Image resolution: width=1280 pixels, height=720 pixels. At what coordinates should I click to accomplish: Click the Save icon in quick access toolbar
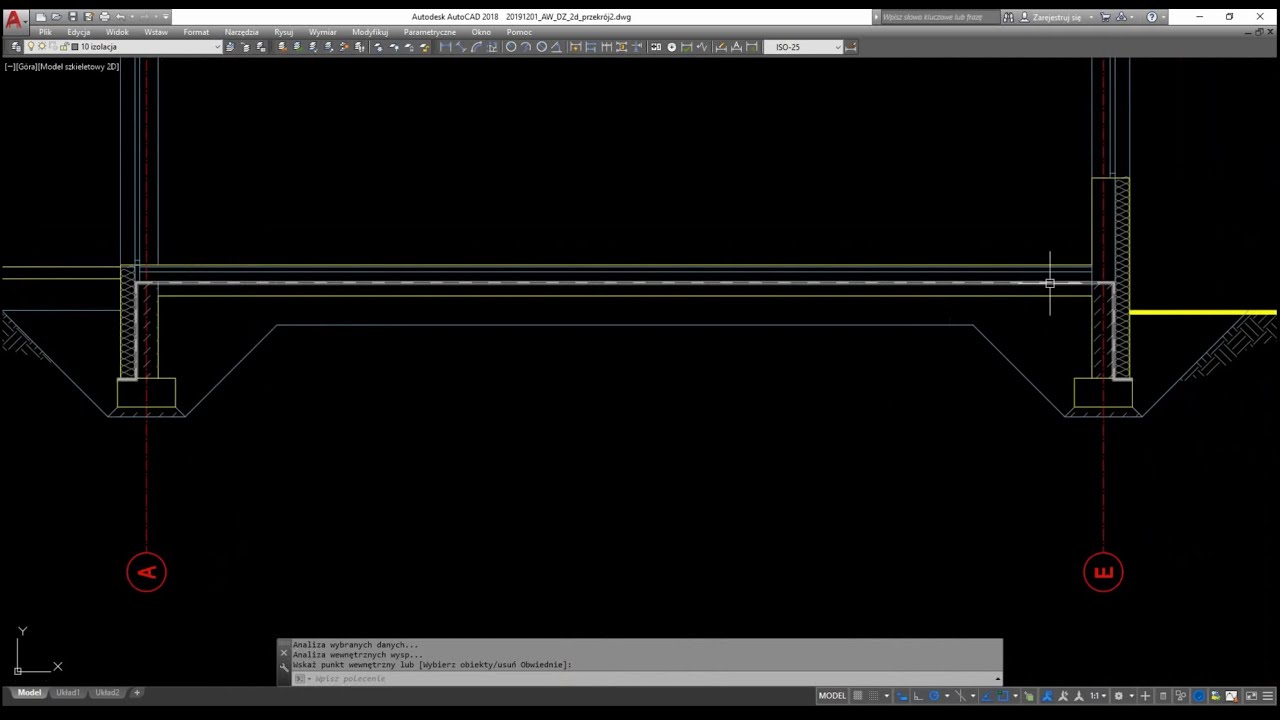tap(72, 17)
